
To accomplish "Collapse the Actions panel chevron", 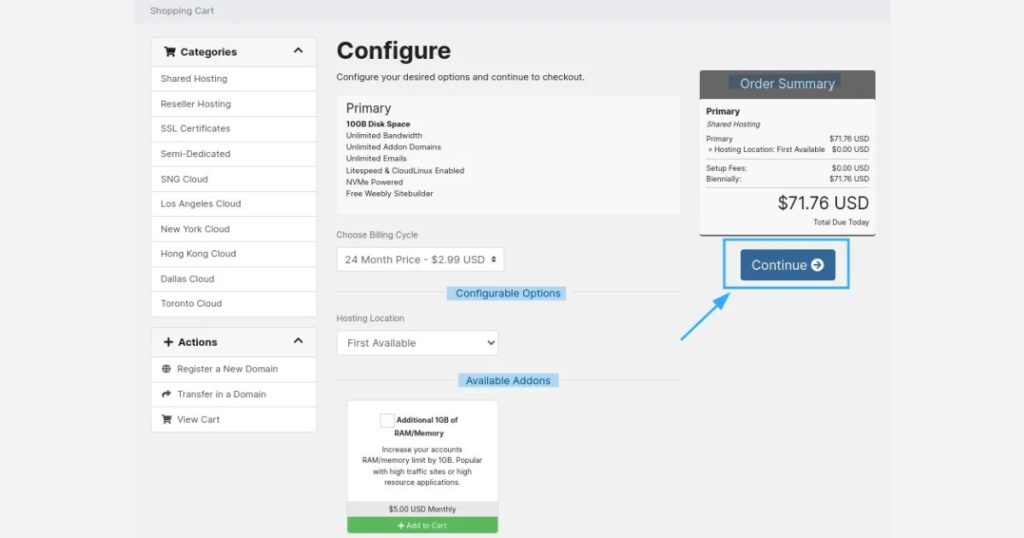I will tap(298, 341).
